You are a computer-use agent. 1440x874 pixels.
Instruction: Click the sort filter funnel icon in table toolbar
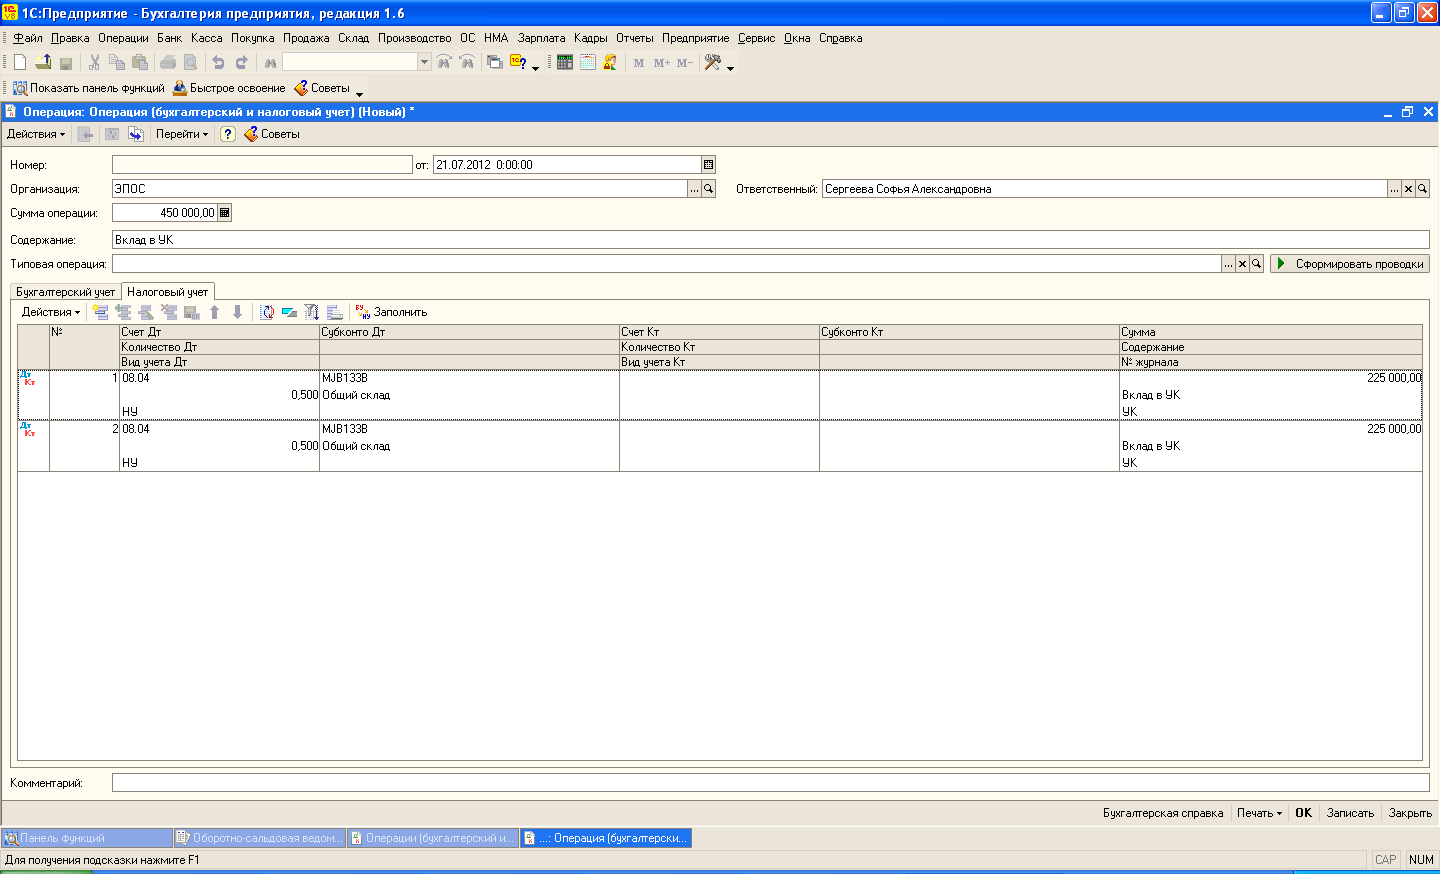pos(312,312)
